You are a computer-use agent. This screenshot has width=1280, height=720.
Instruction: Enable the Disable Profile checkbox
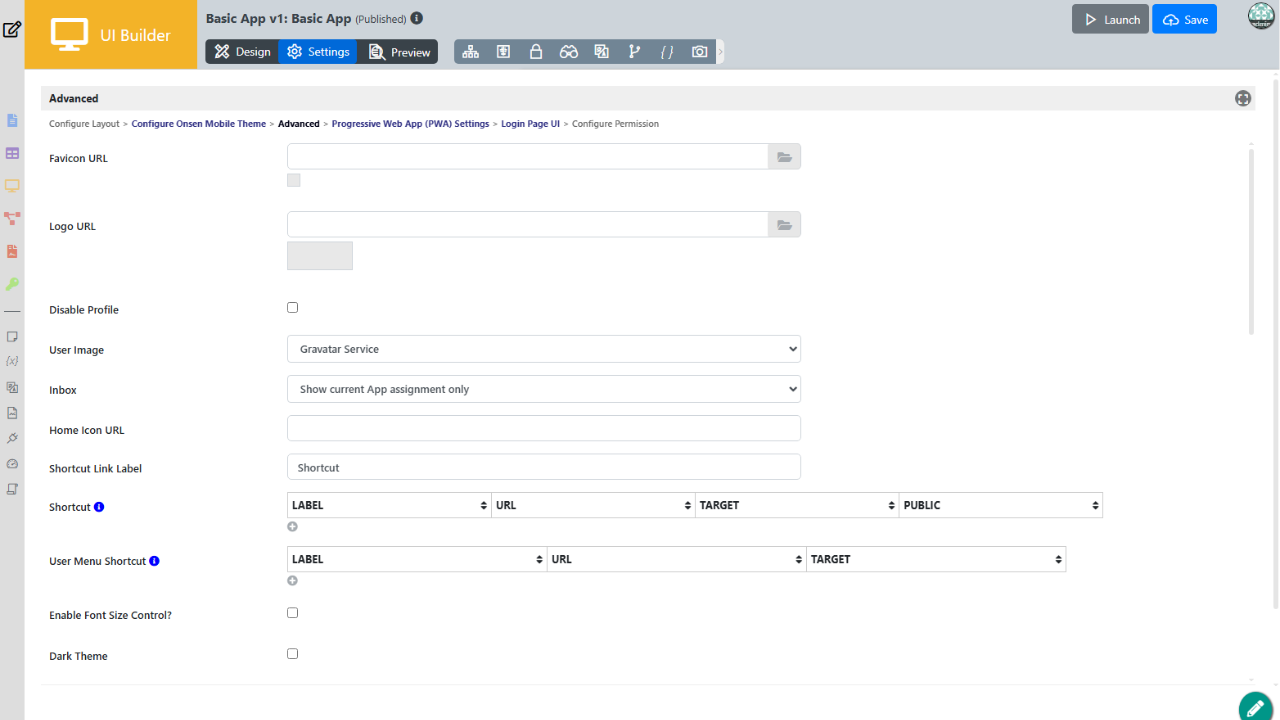click(x=293, y=308)
